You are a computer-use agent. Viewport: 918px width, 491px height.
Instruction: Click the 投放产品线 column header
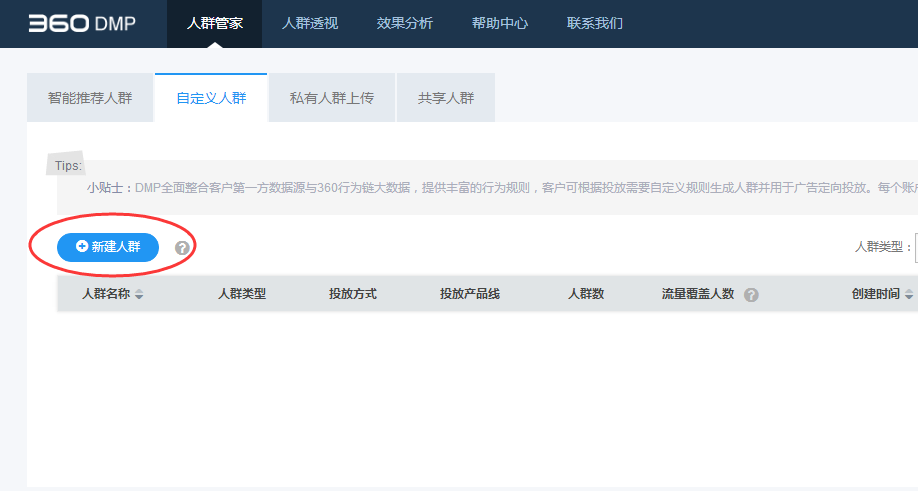tap(470, 294)
